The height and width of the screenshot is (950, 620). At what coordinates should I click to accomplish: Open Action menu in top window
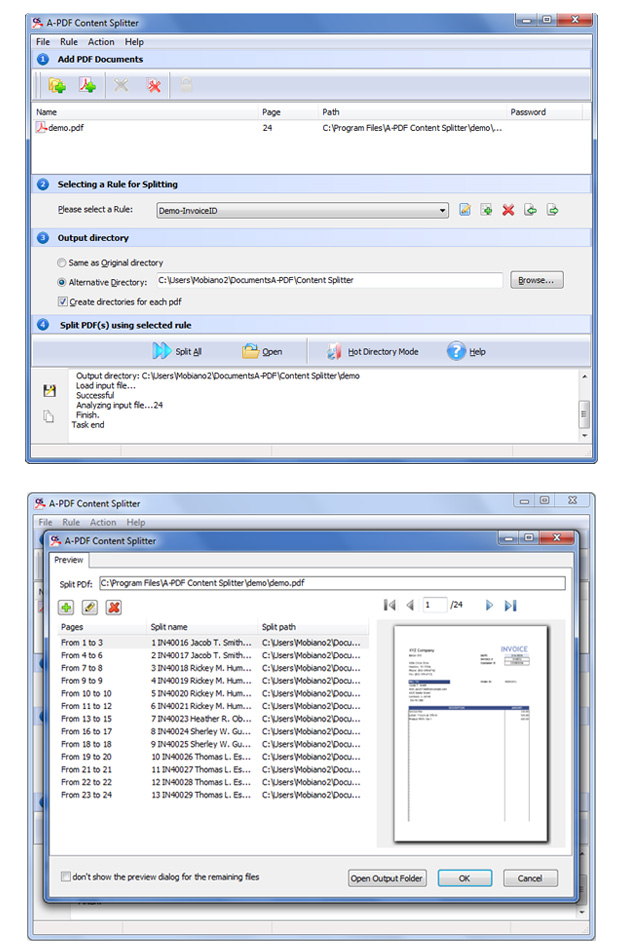(x=101, y=42)
